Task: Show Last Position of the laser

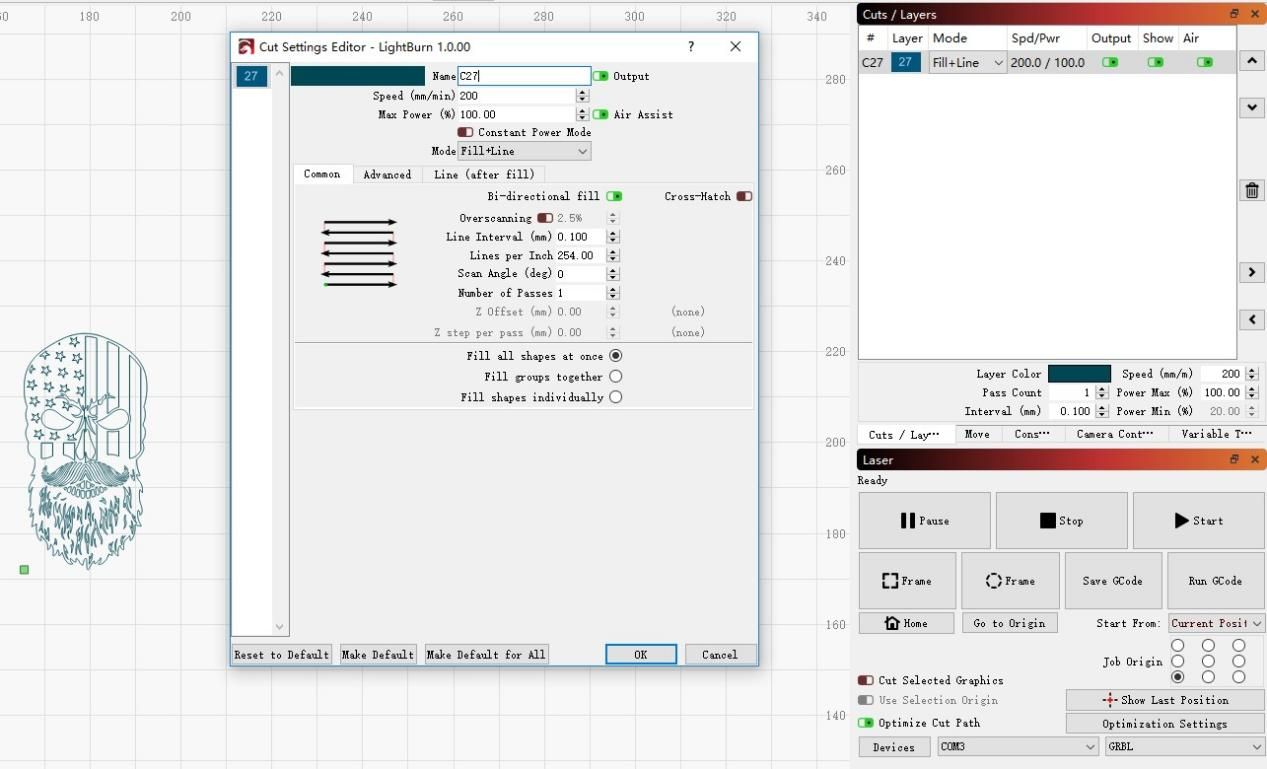Action: (1164, 700)
